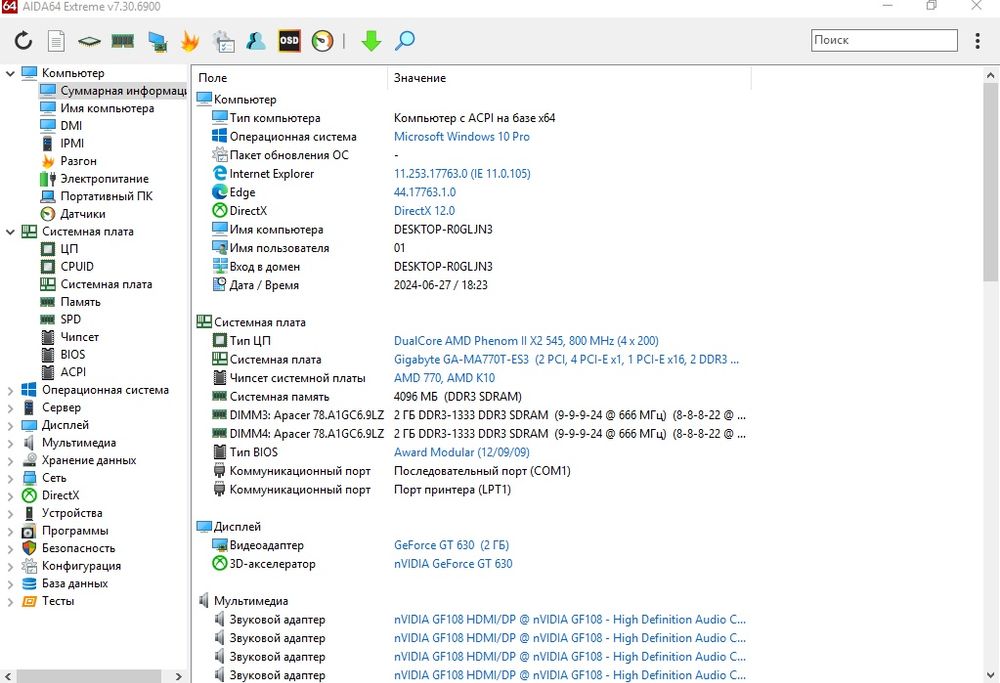Image resolution: width=1000 pixels, height=683 pixels.
Task: Expand the Операционная система node
Action: point(10,390)
